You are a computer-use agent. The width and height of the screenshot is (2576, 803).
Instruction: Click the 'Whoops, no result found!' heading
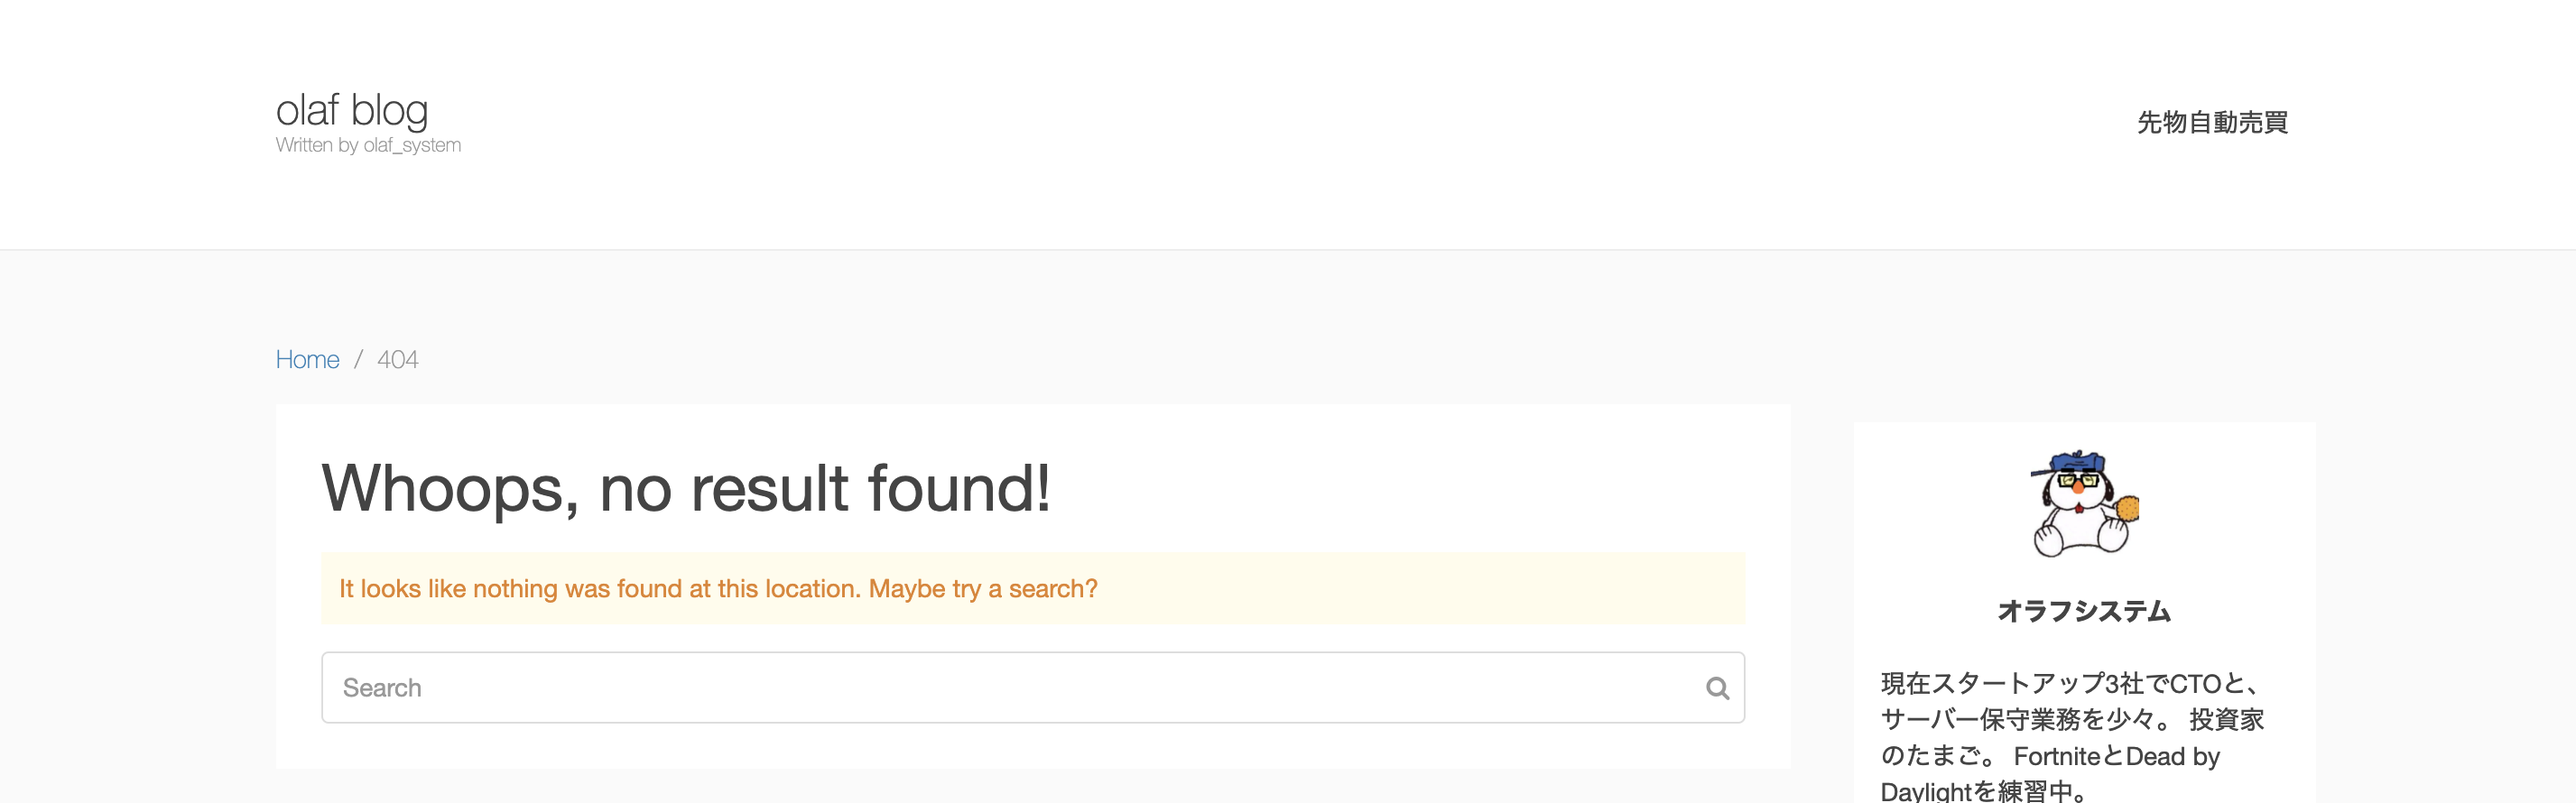686,489
